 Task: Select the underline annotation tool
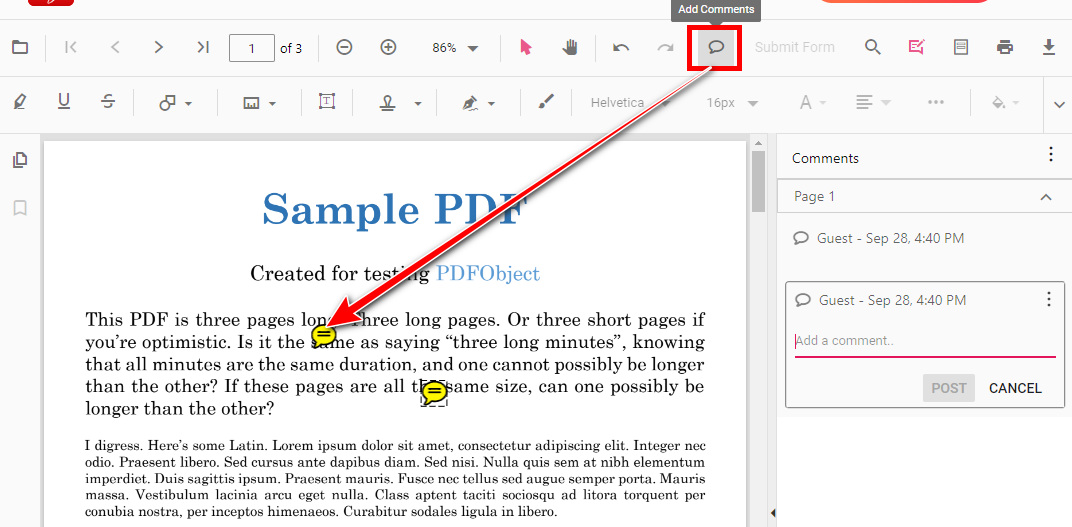(x=64, y=102)
